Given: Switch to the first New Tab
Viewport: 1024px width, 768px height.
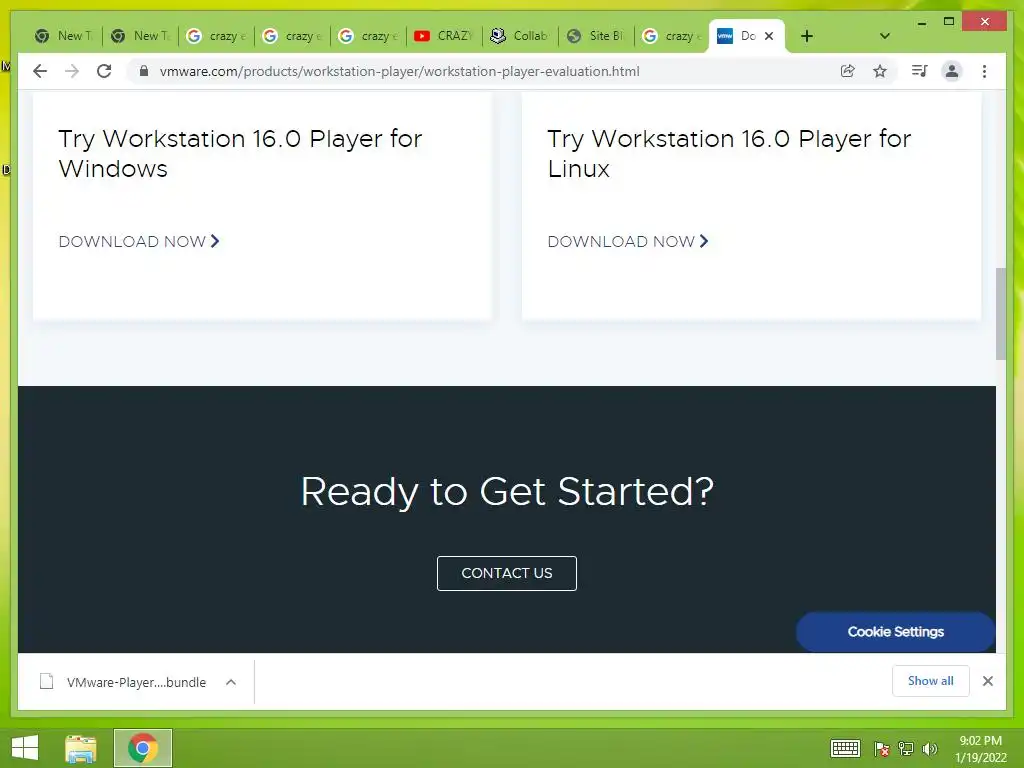Looking at the screenshot, I should [x=63, y=36].
